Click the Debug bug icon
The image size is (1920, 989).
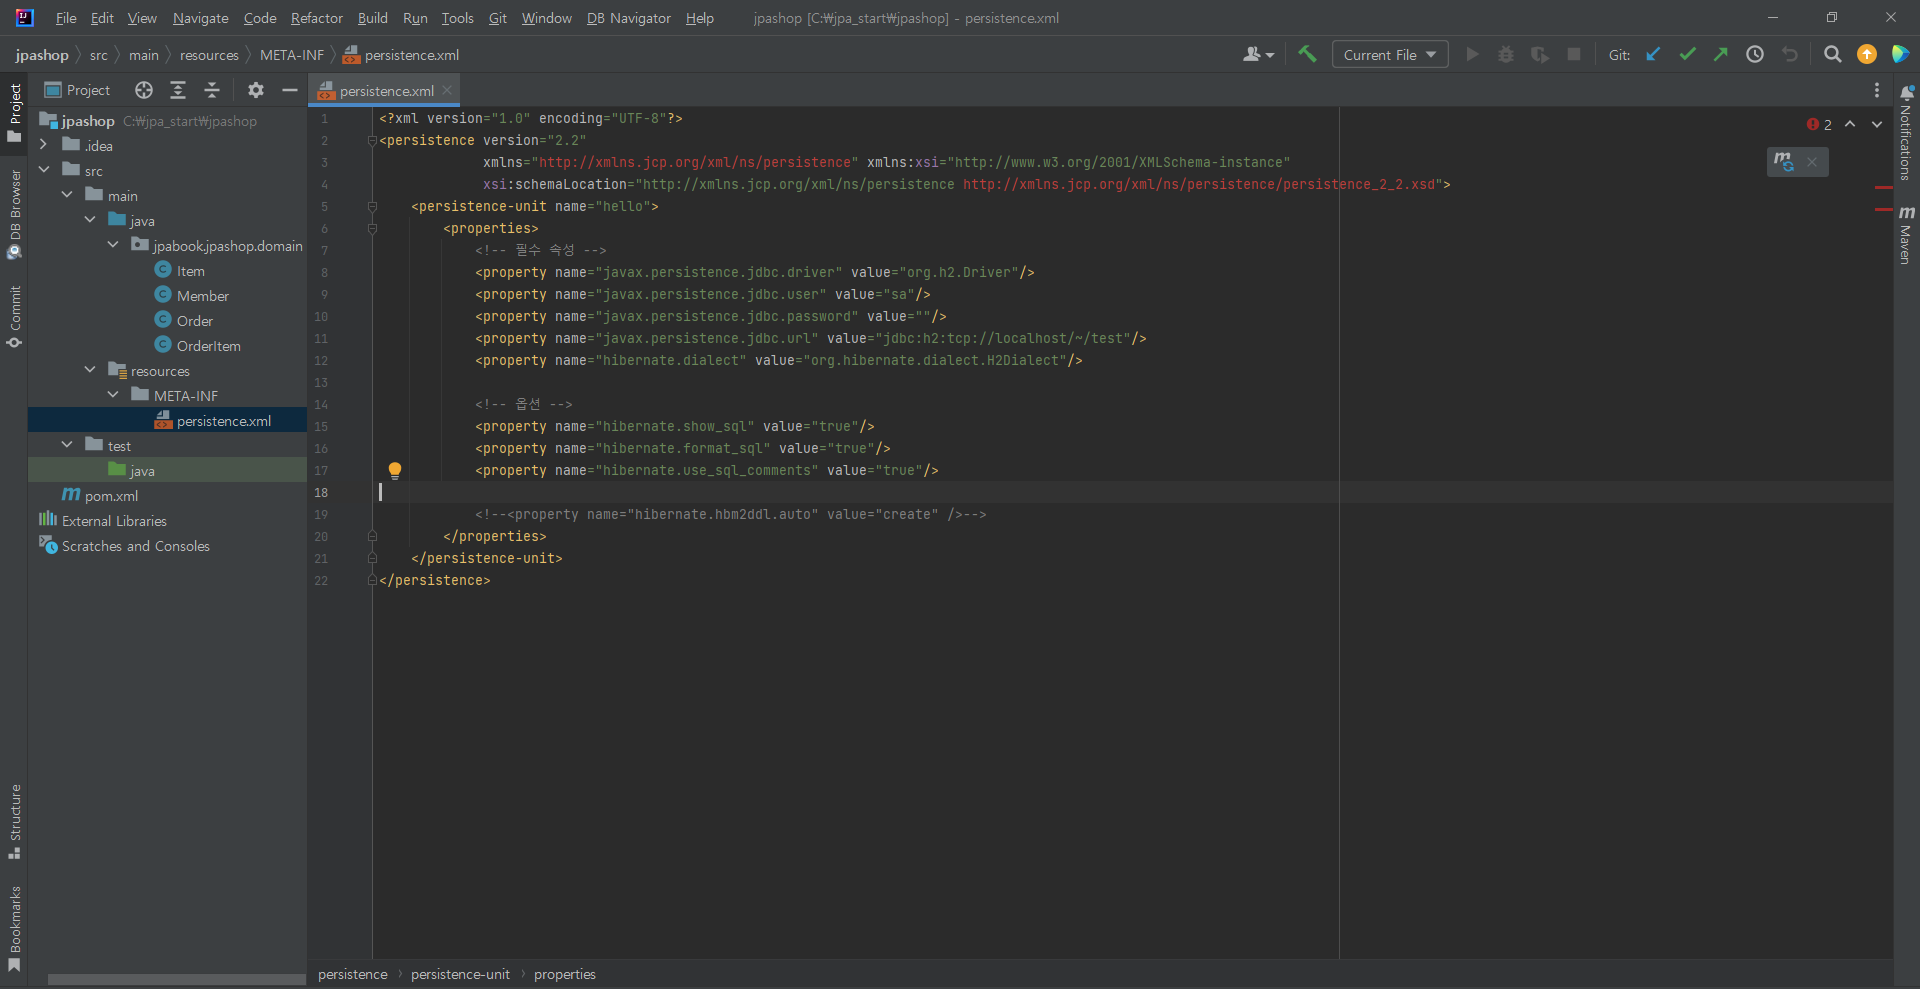pos(1506,54)
